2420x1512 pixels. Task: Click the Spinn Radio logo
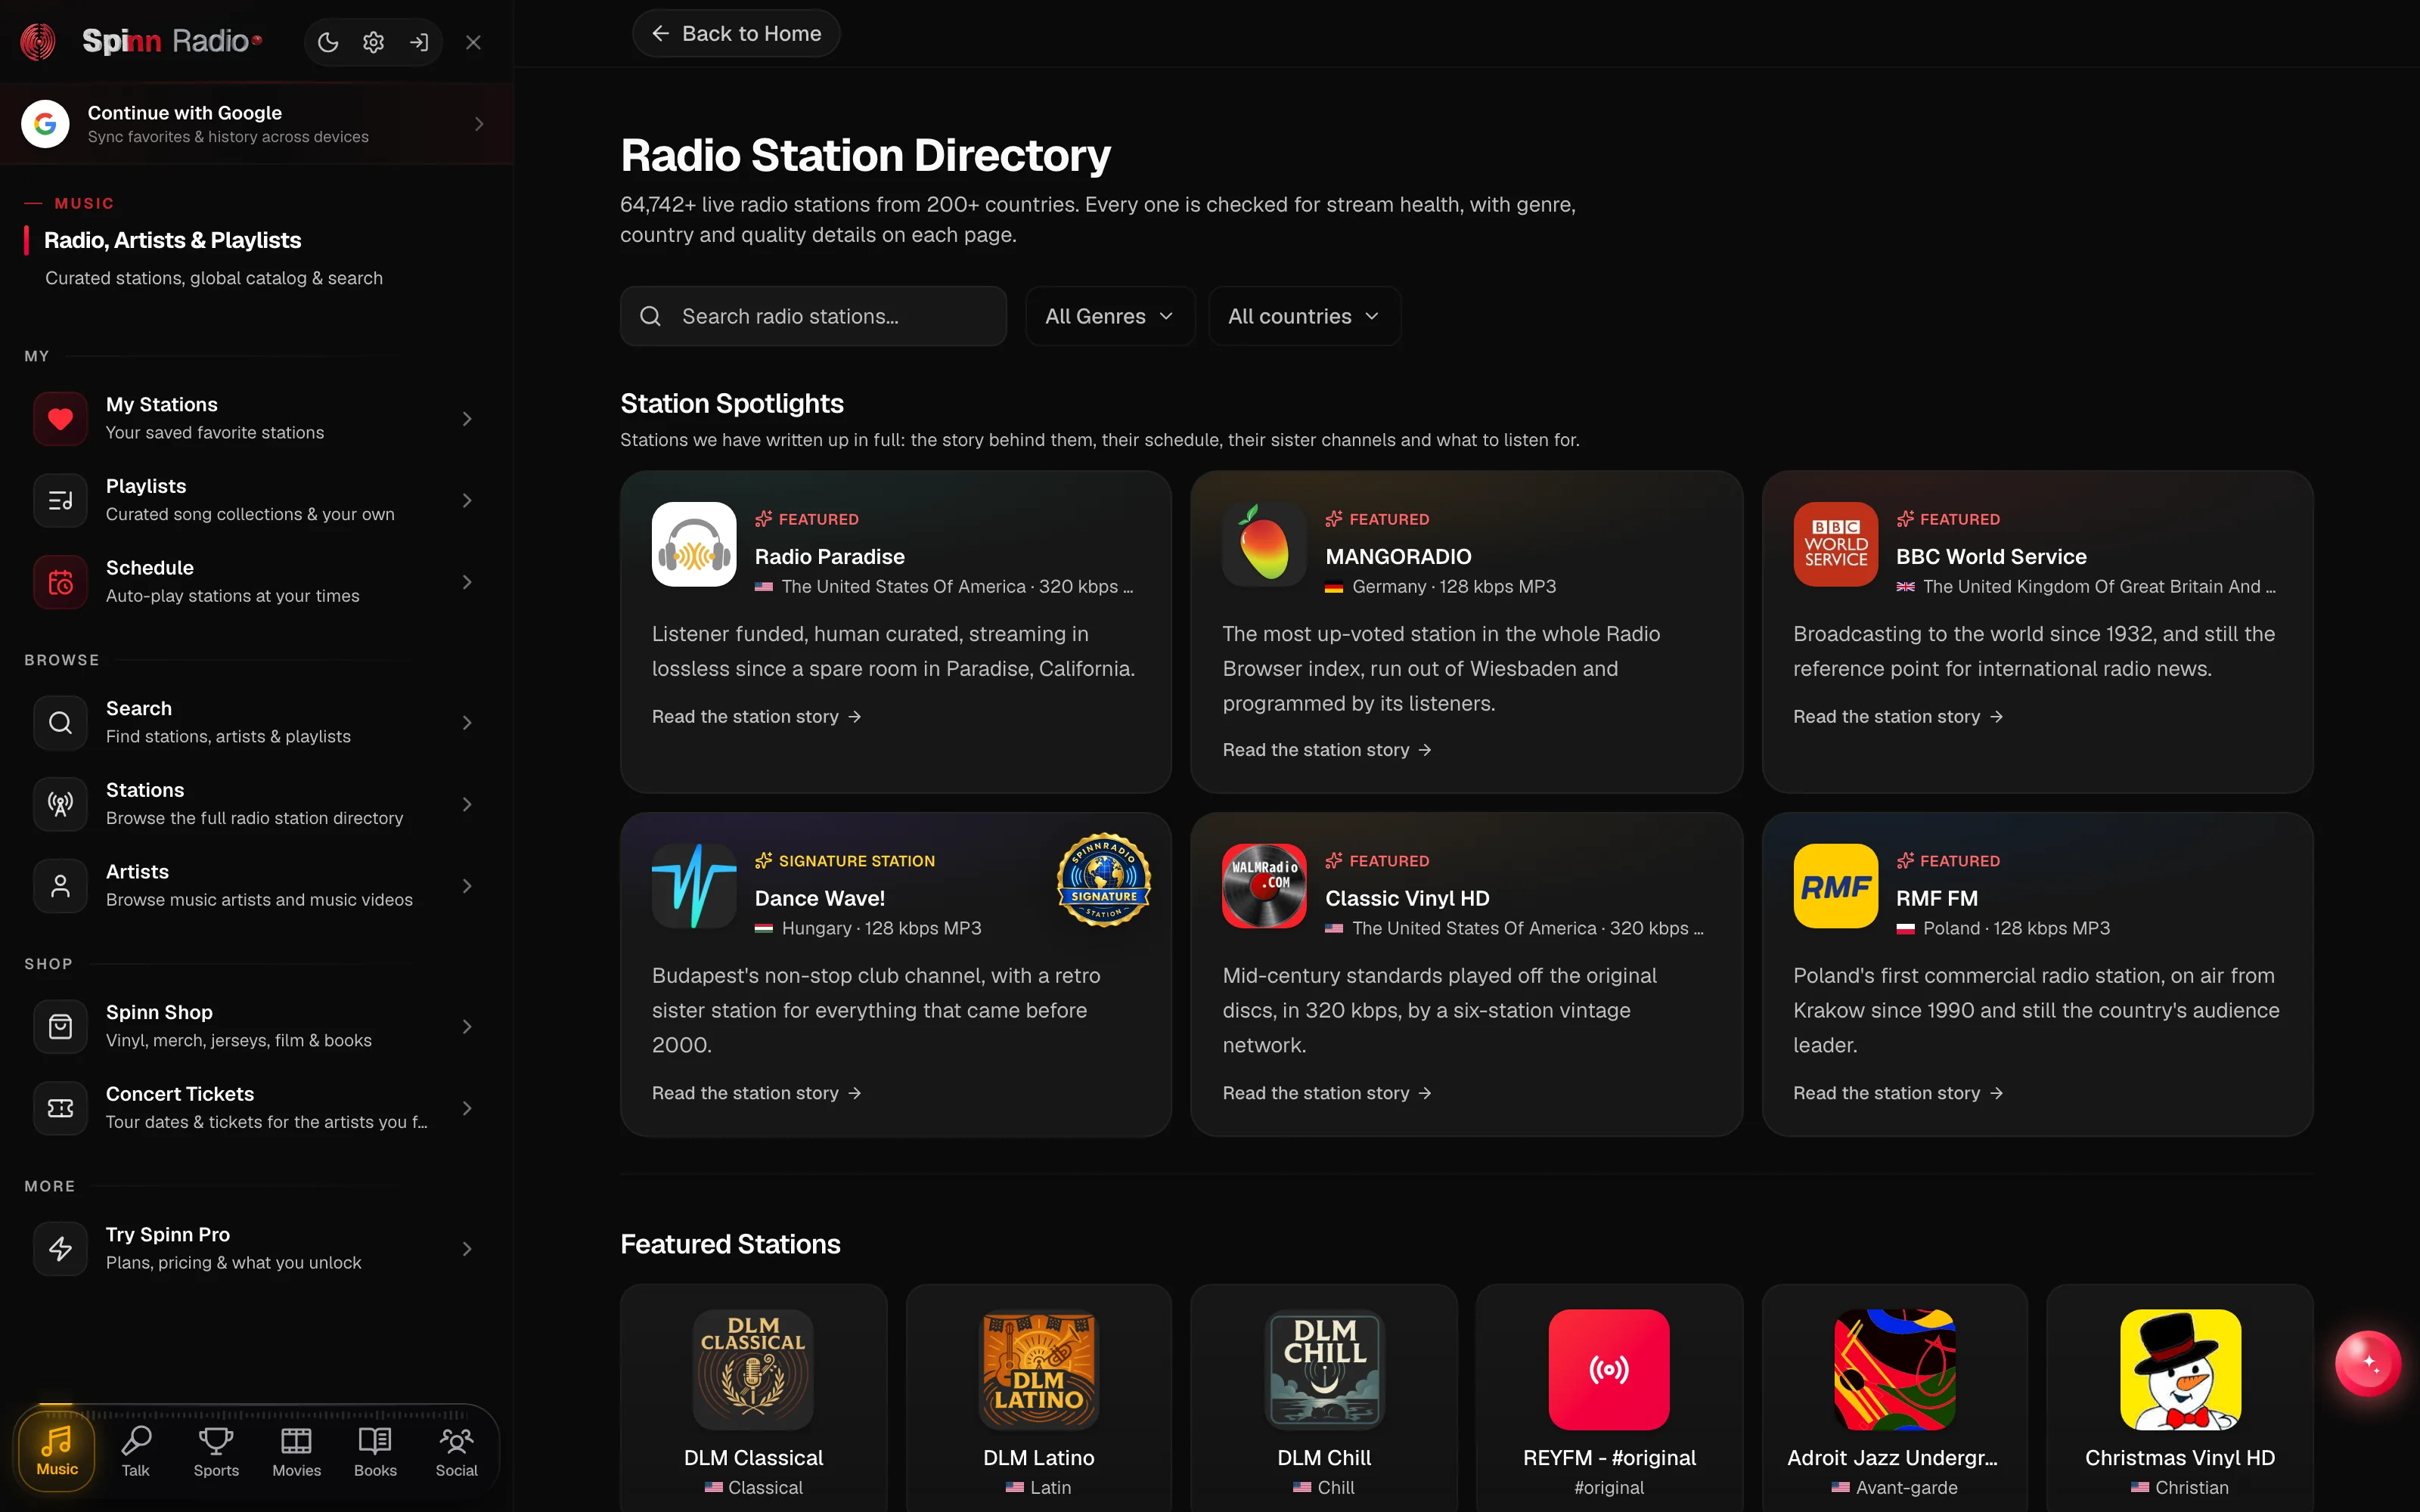(141, 41)
